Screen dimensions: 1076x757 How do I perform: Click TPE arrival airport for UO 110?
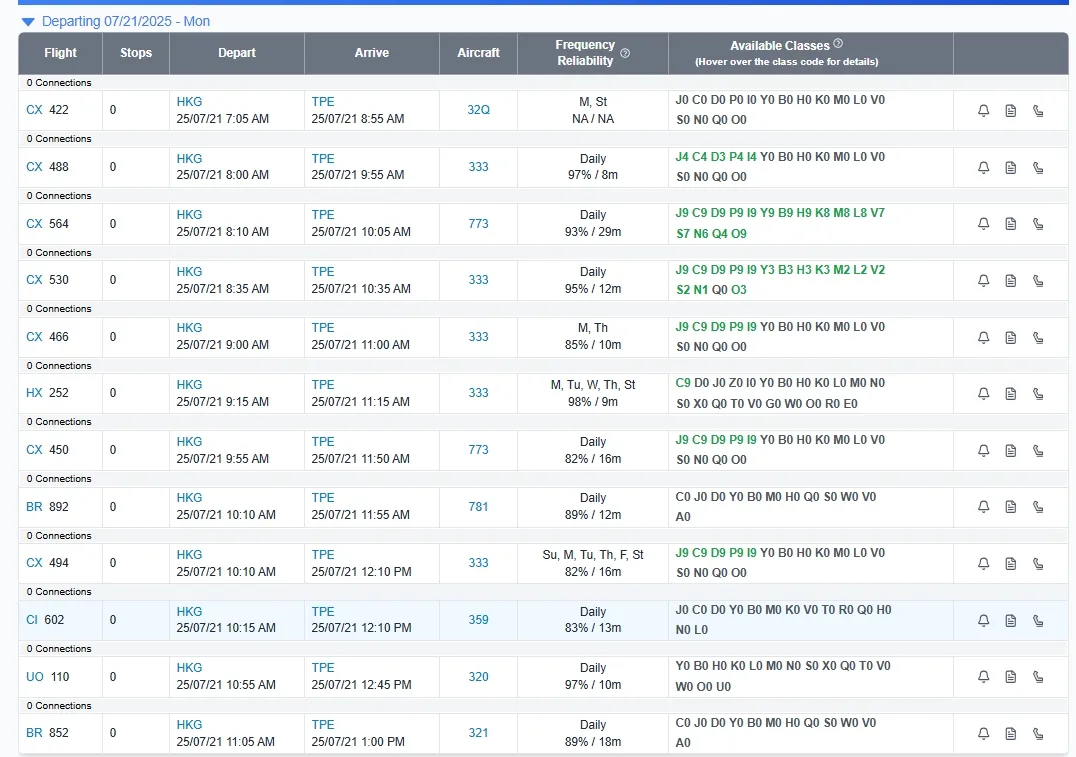[323, 668]
